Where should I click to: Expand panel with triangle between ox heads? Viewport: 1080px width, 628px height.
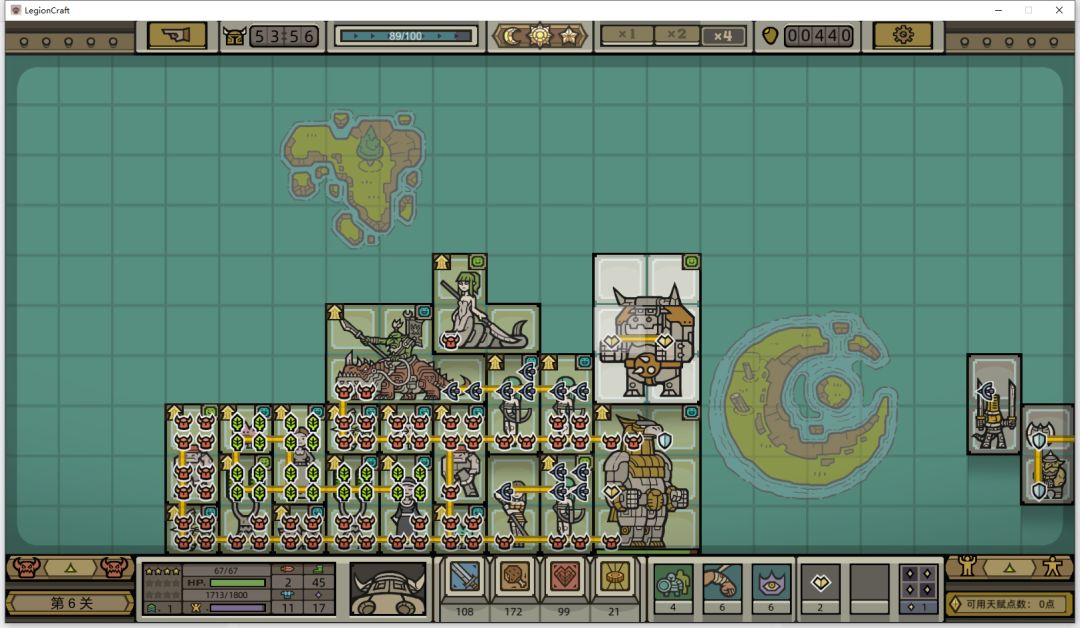click(70, 569)
